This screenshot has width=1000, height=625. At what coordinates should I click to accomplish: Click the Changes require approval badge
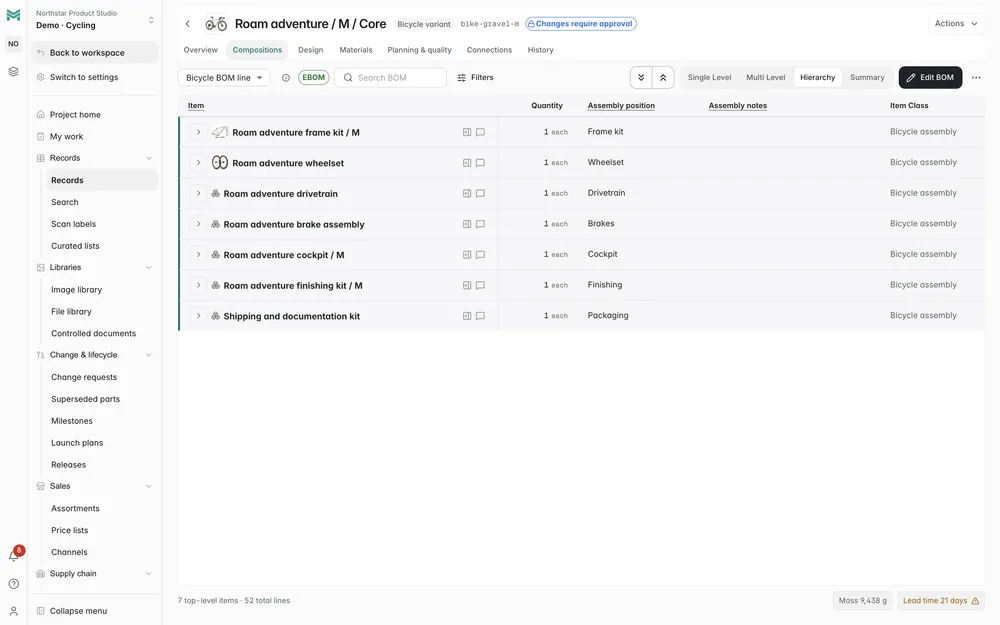(581, 24)
